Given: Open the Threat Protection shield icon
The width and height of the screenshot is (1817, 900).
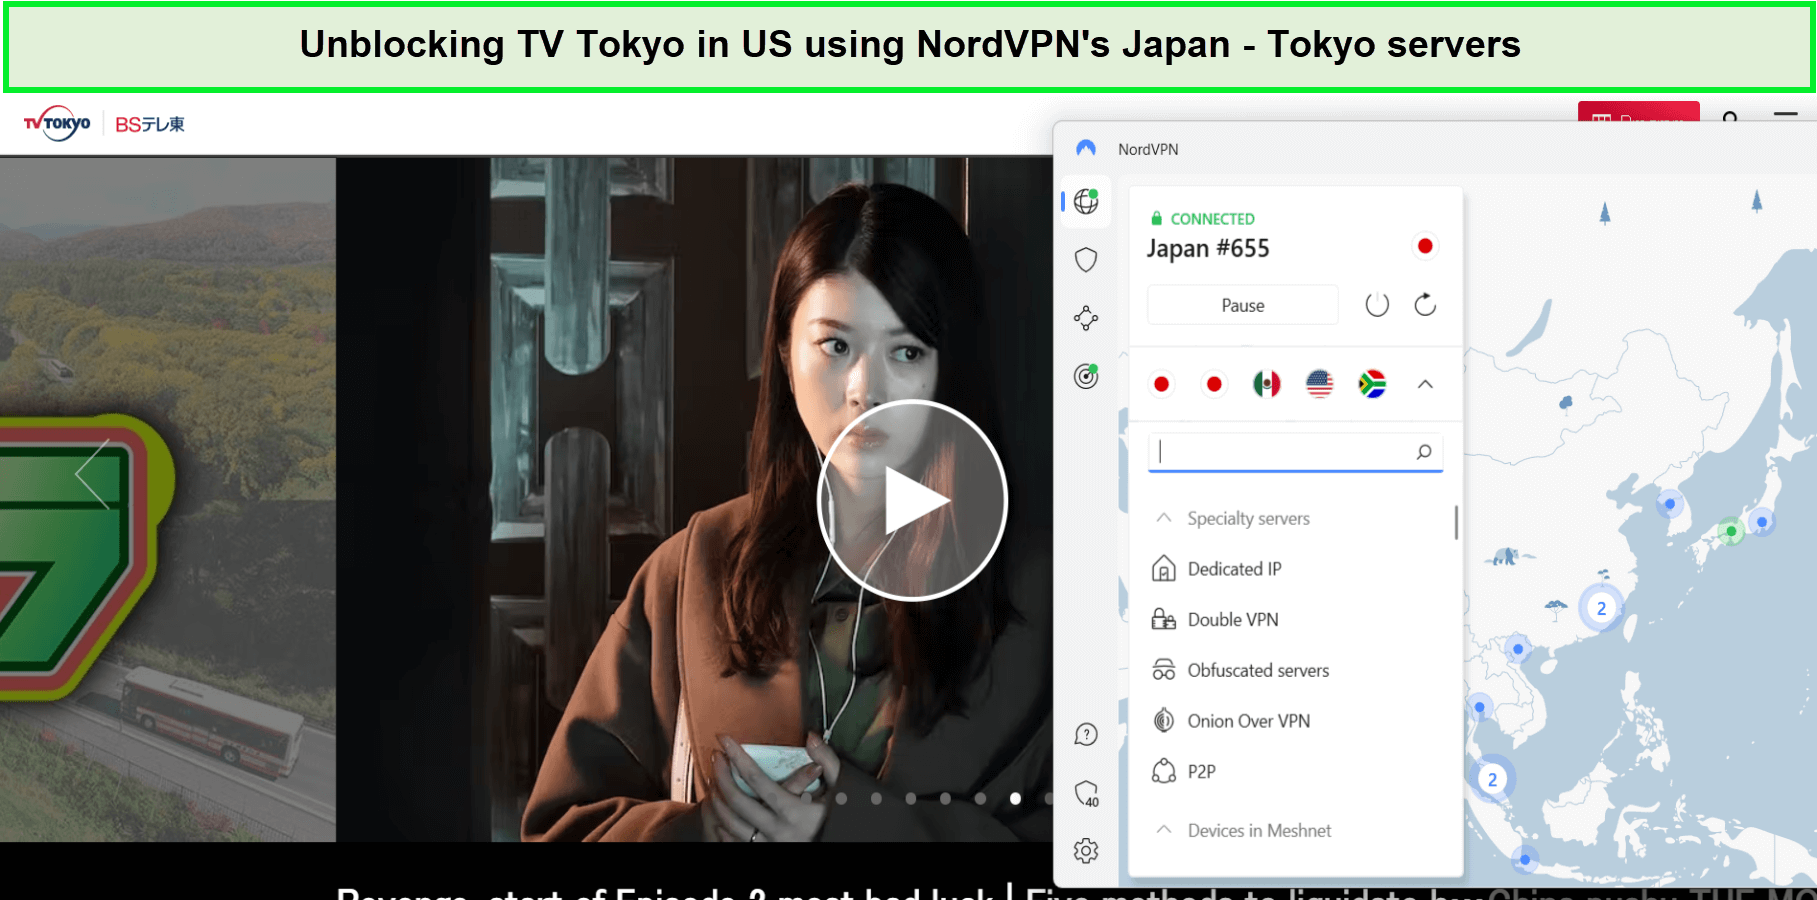Looking at the screenshot, I should click(x=1086, y=260).
